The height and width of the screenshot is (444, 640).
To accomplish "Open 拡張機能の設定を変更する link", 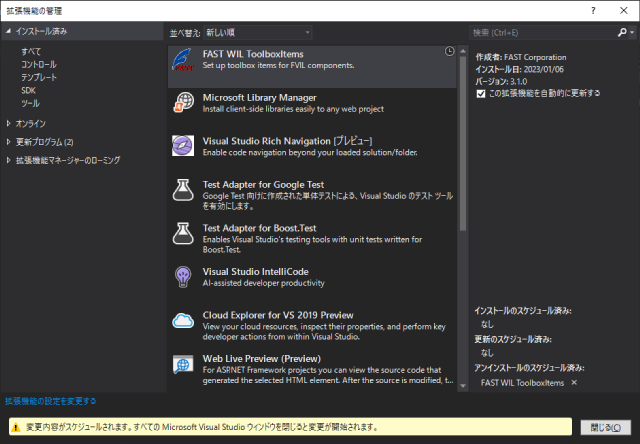I will click(x=51, y=401).
